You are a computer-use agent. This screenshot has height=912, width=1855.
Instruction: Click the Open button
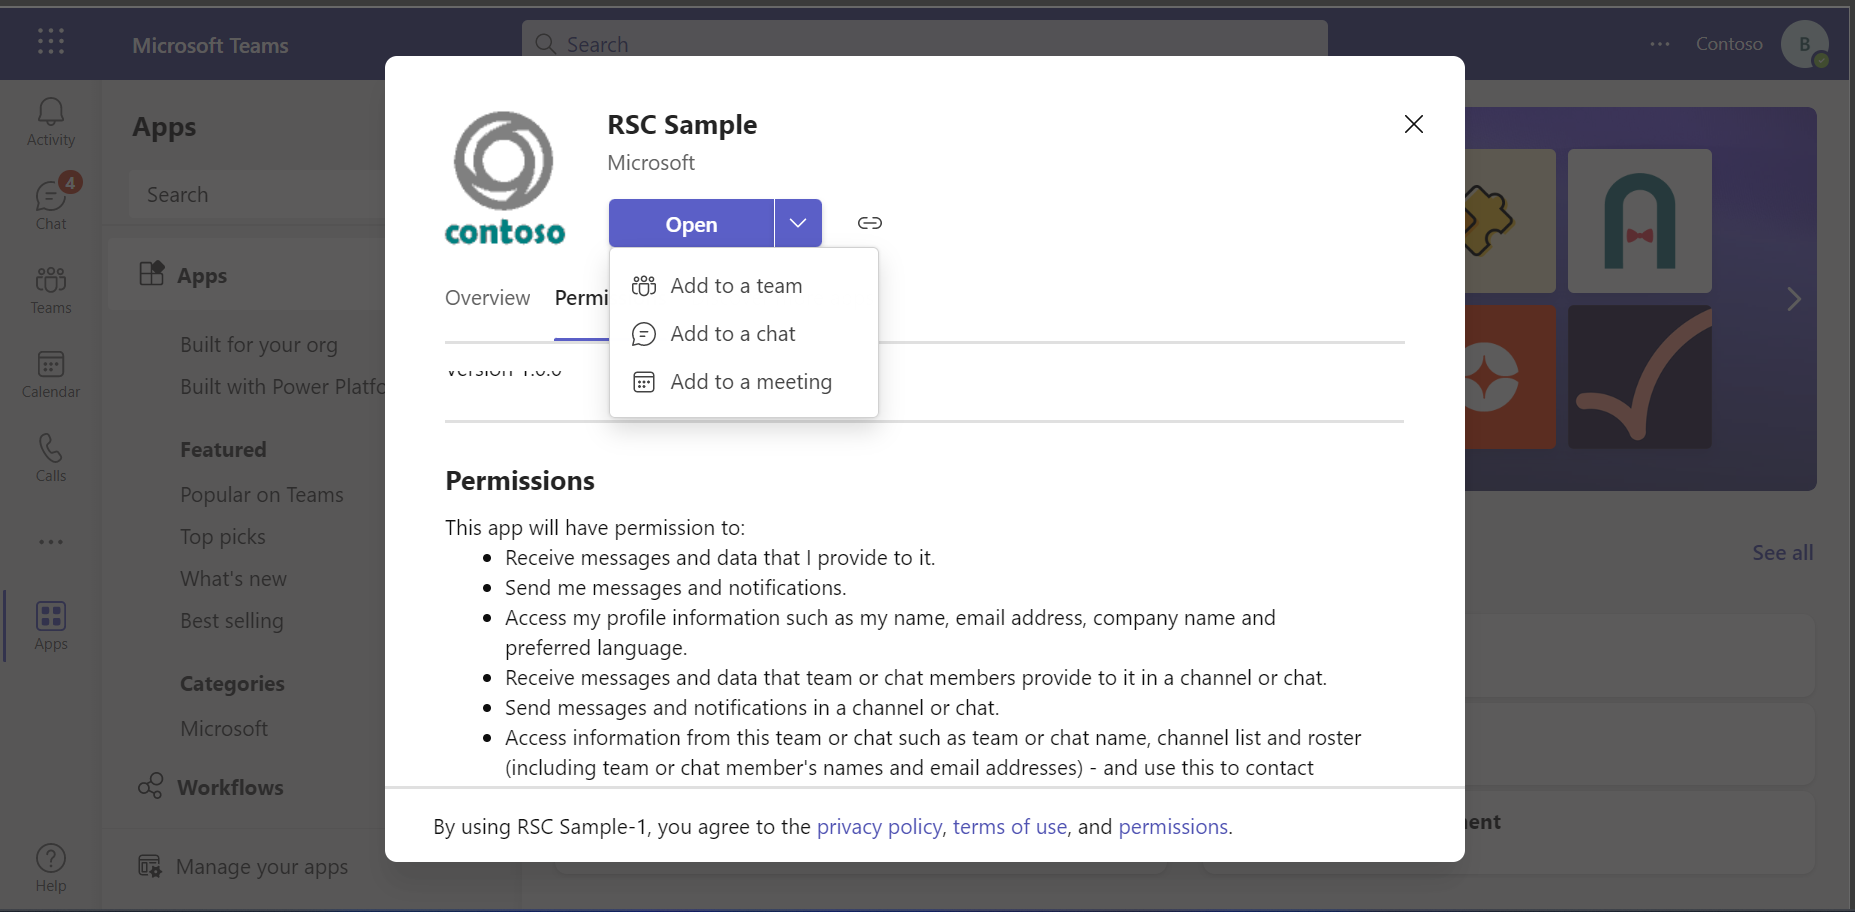point(691,223)
